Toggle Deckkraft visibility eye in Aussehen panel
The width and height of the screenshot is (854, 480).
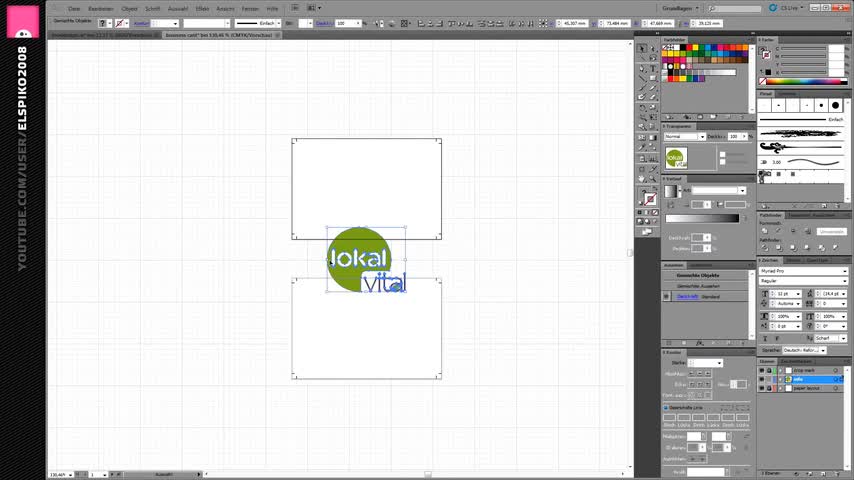click(x=667, y=296)
